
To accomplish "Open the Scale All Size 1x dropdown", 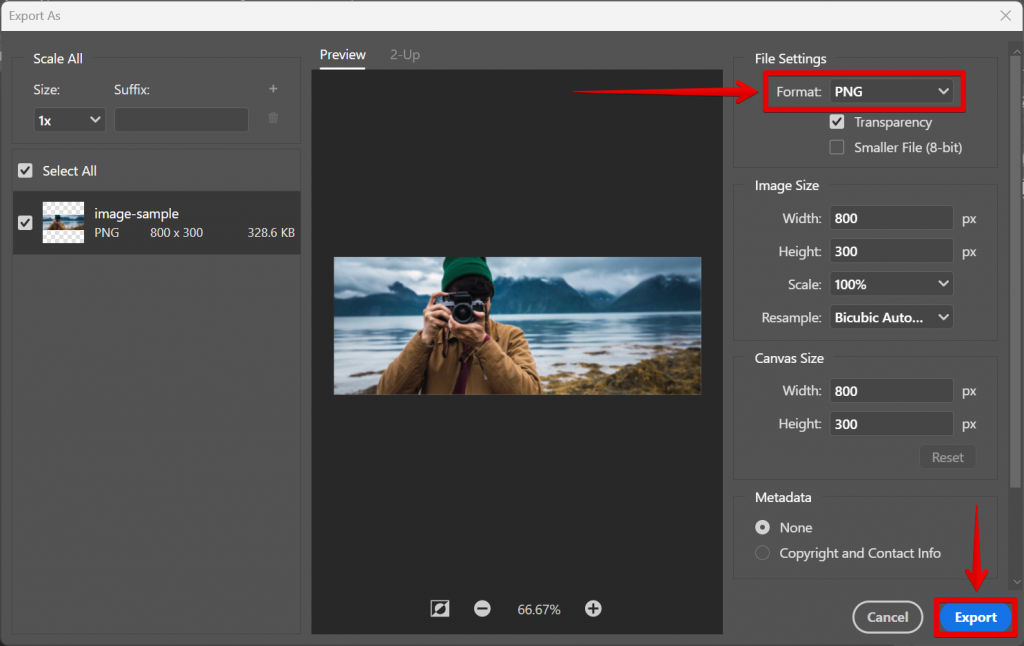I will click(70, 120).
